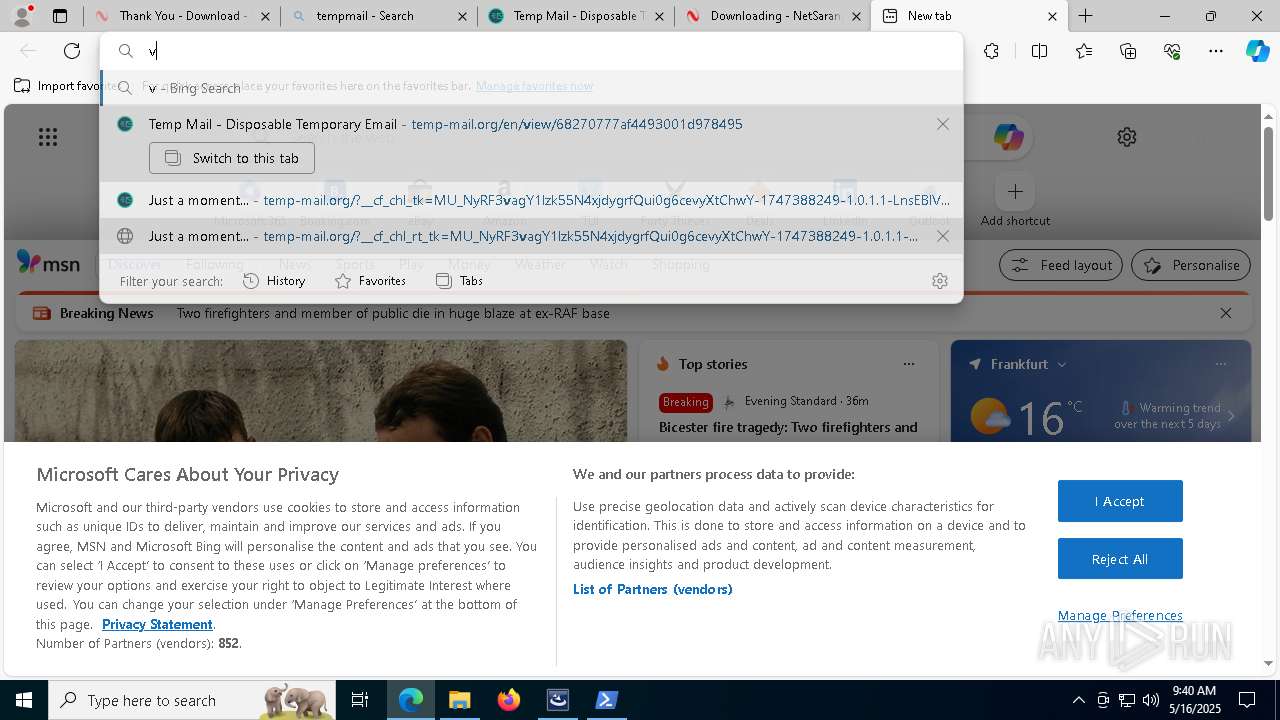Open Favorites star icon in toolbar
Viewport: 1280px width, 720px height.
coord(1084,51)
